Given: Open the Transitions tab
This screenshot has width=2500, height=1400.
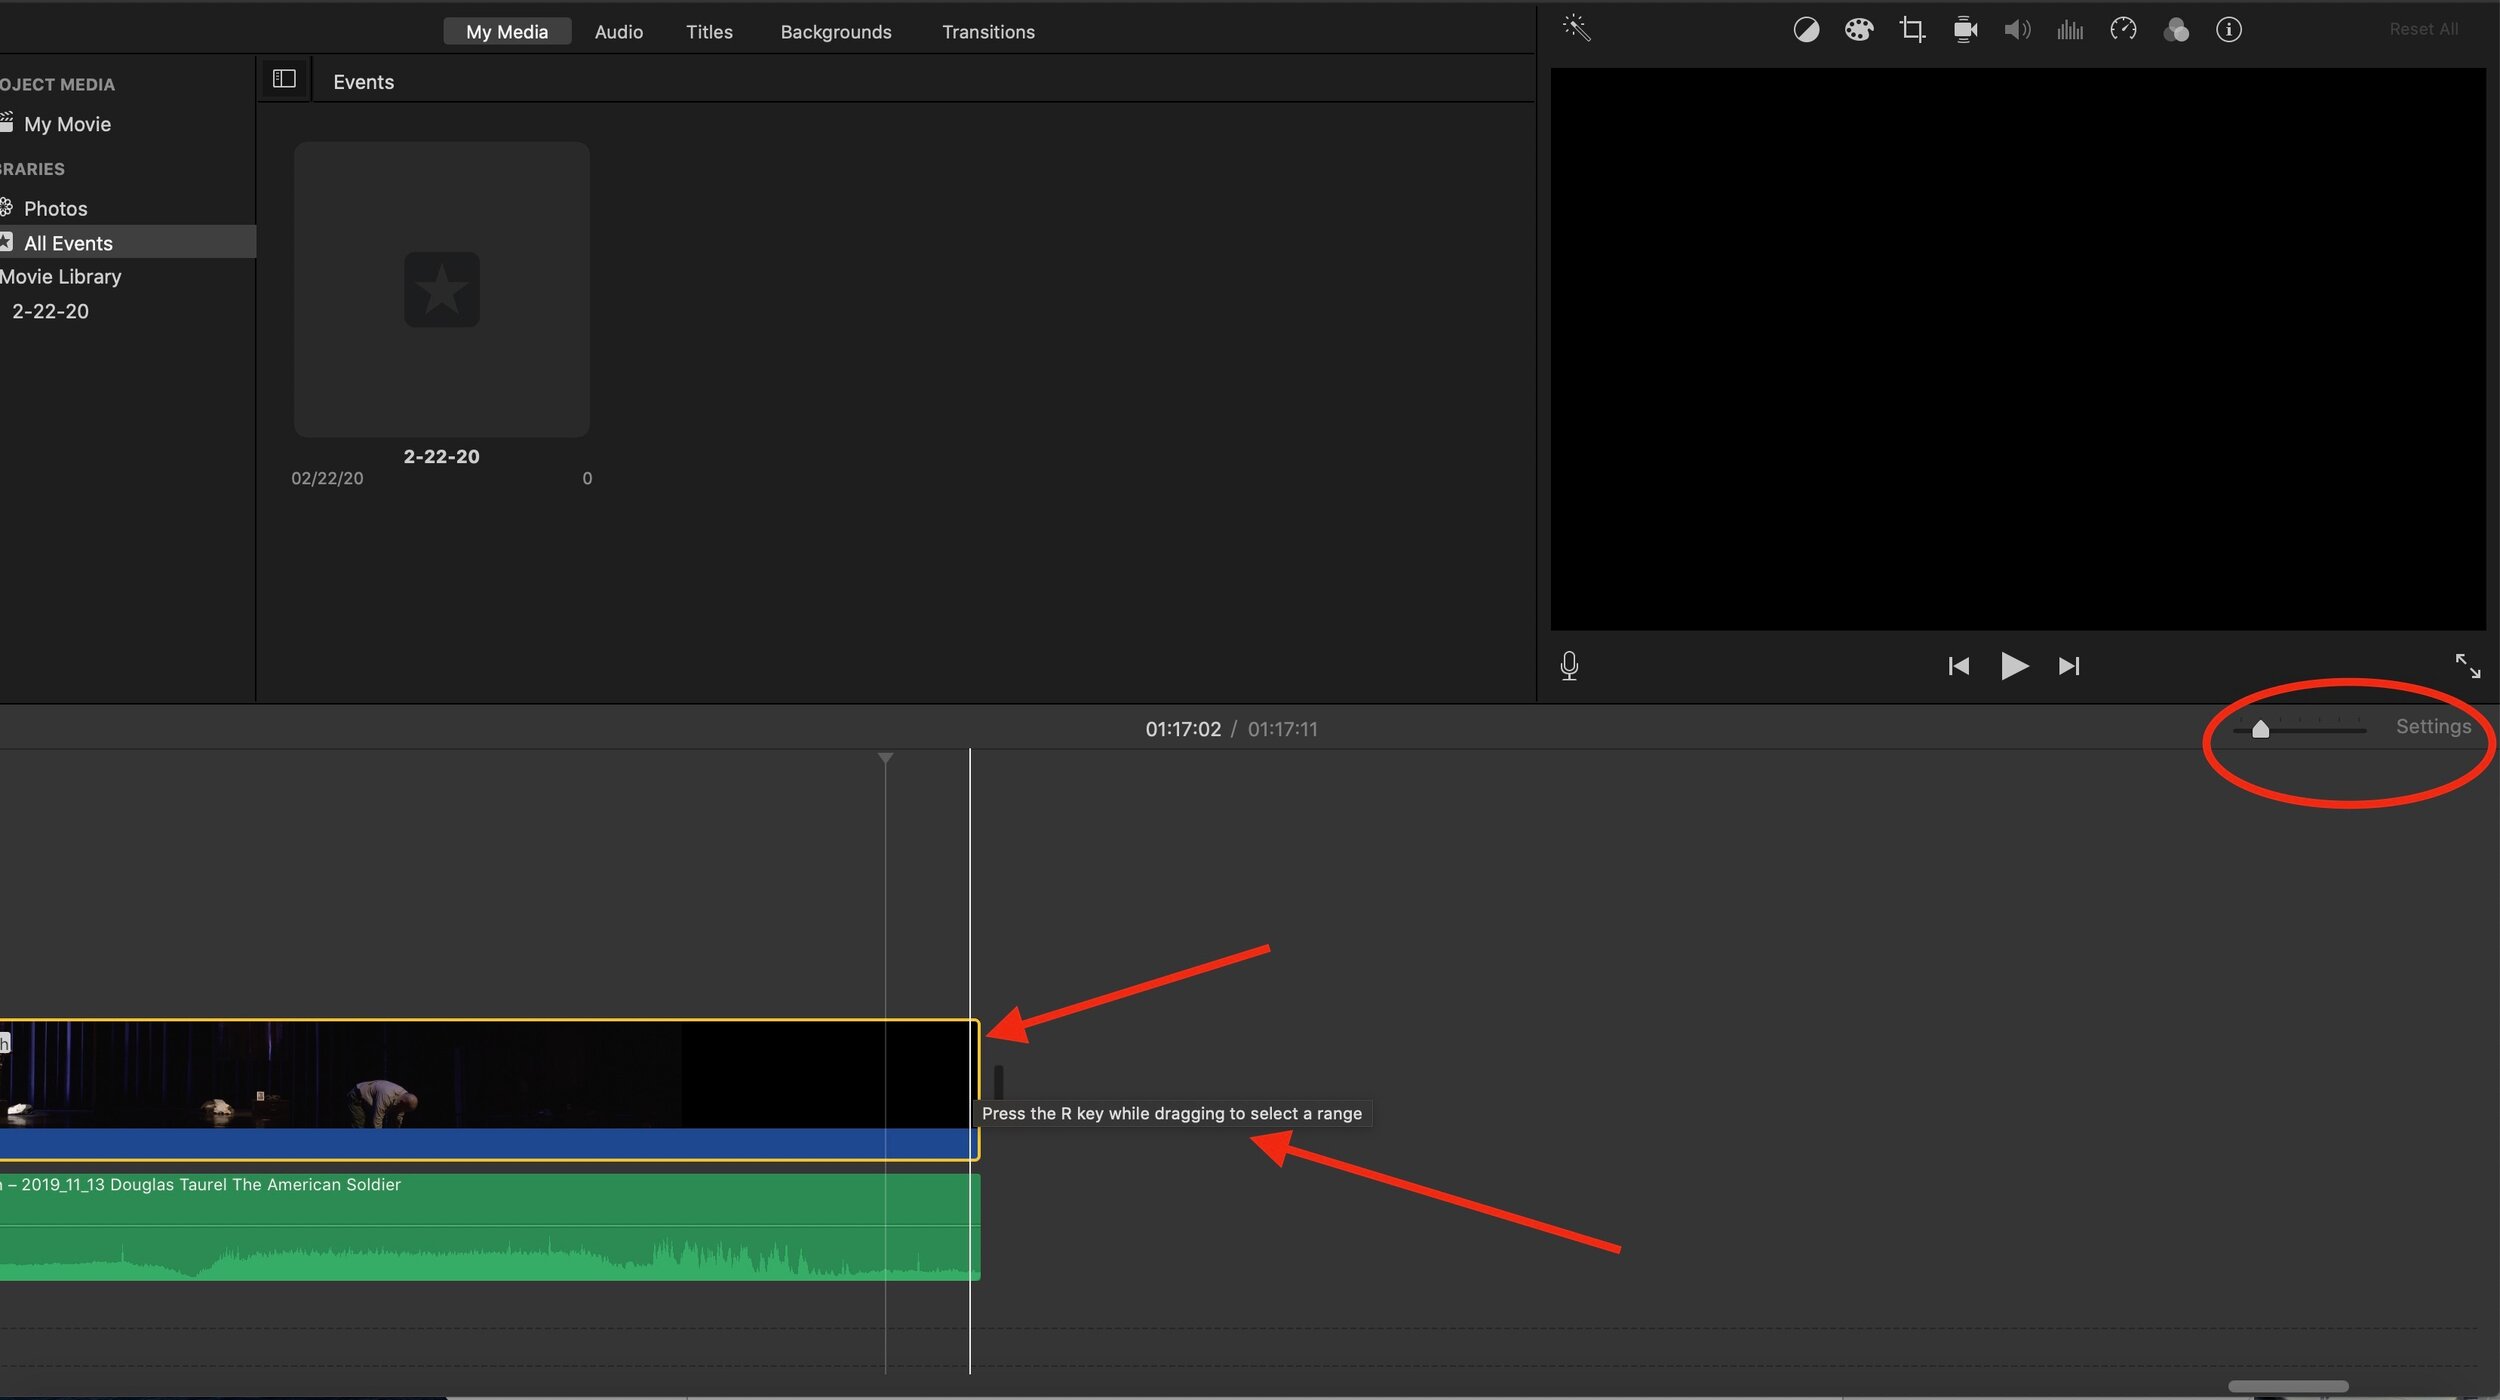Looking at the screenshot, I should click(988, 31).
